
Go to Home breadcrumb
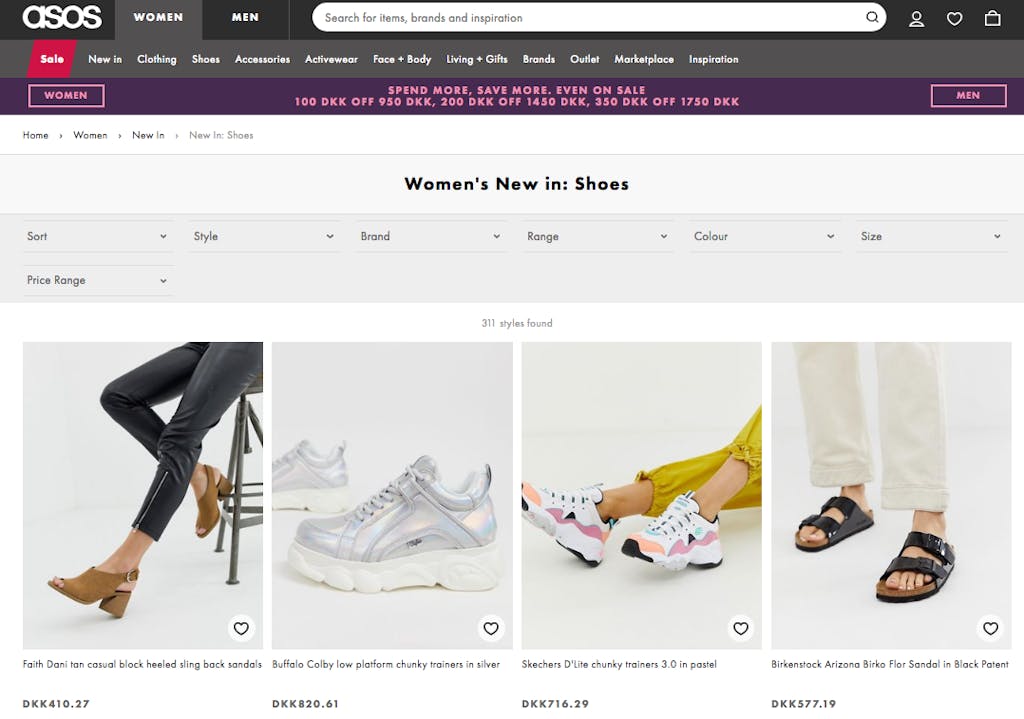(35, 135)
